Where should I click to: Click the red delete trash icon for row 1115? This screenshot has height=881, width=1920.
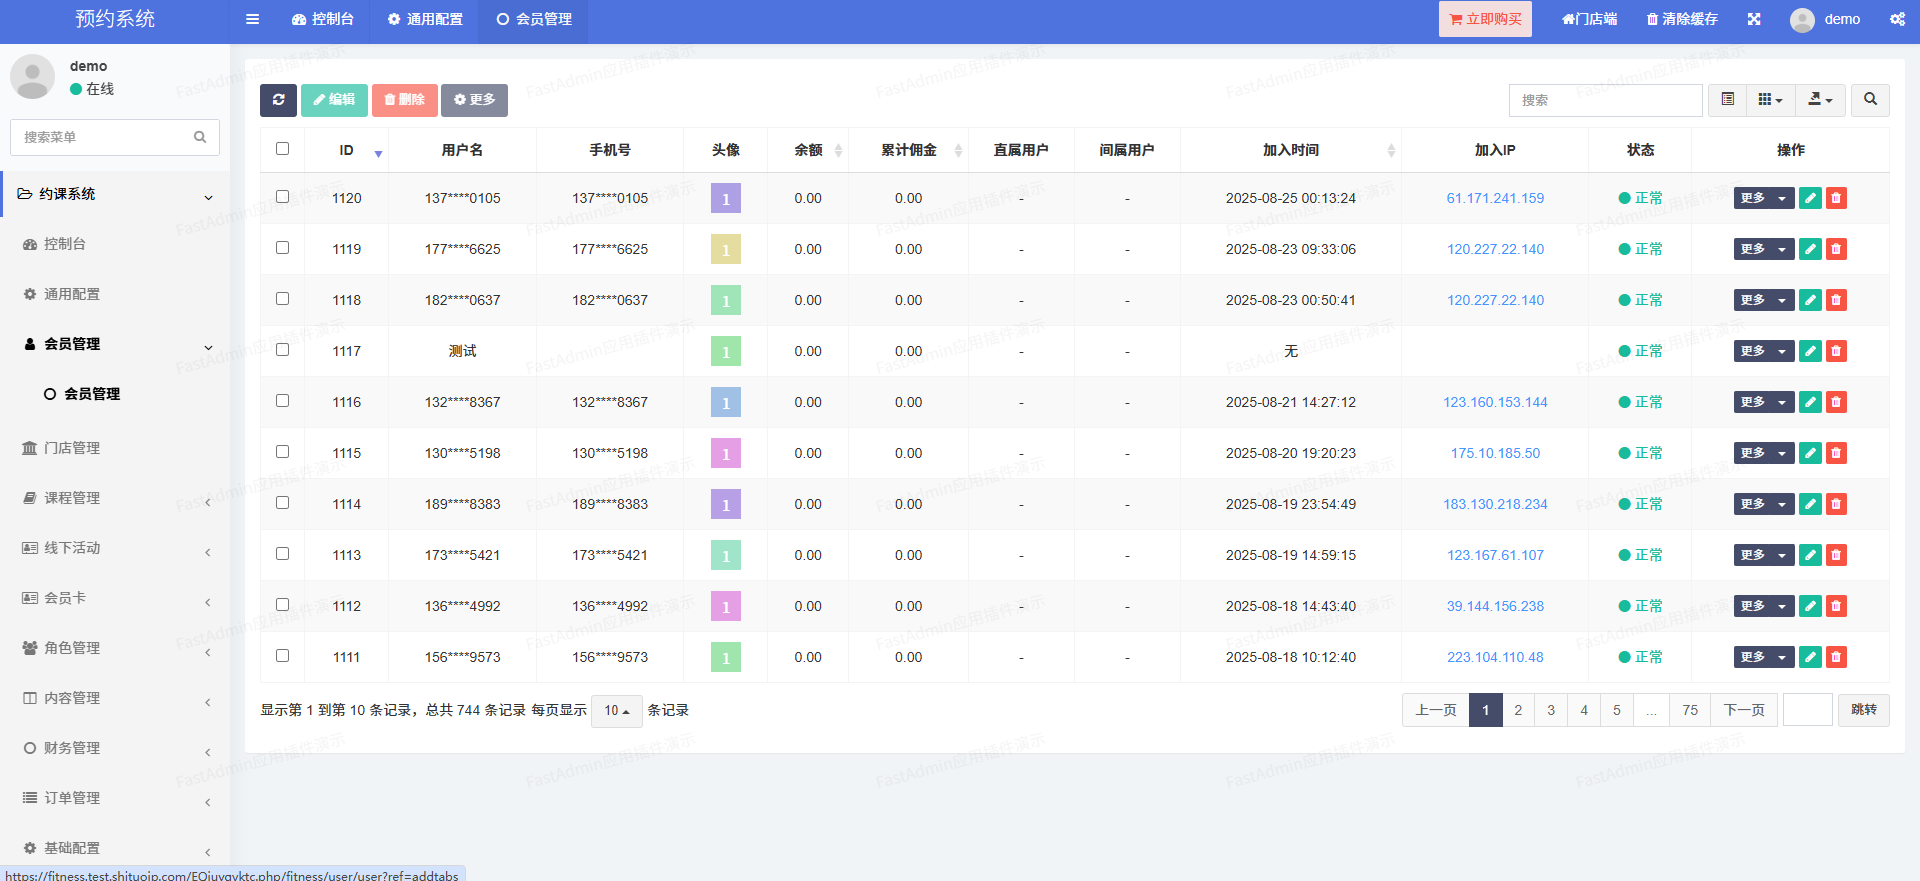(1836, 453)
